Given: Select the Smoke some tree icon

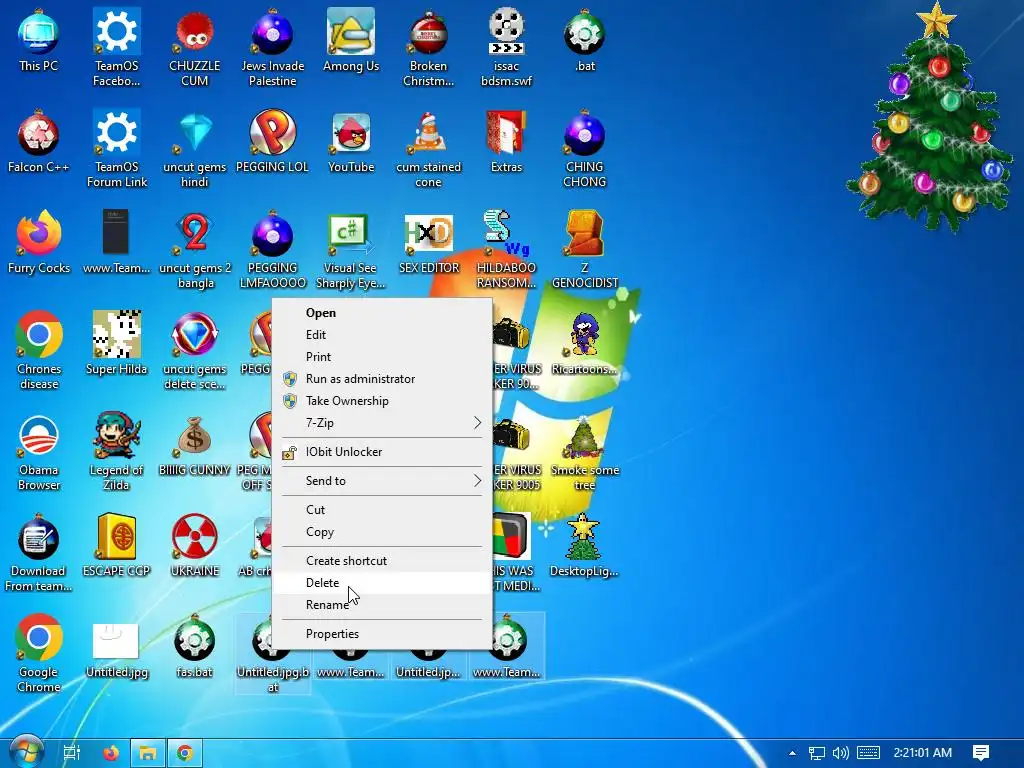Looking at the screenshot, I should coord(584,452).
